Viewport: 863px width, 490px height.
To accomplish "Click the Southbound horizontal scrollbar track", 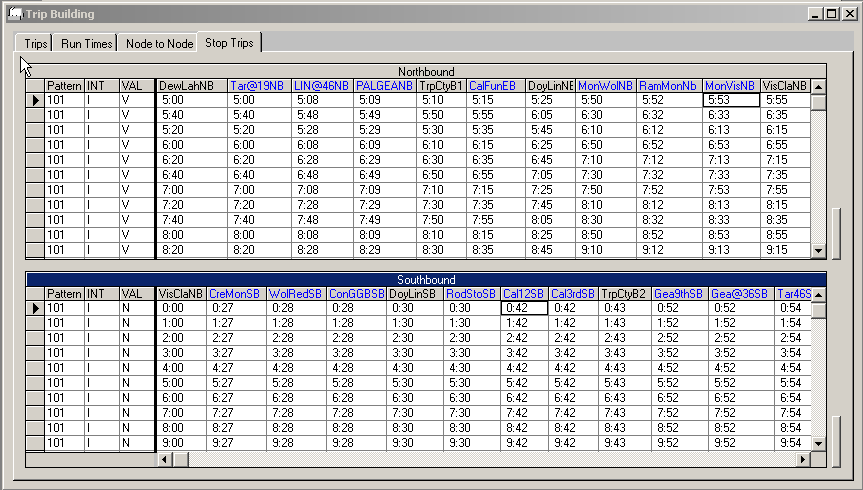I will click(x=500, y=459).
